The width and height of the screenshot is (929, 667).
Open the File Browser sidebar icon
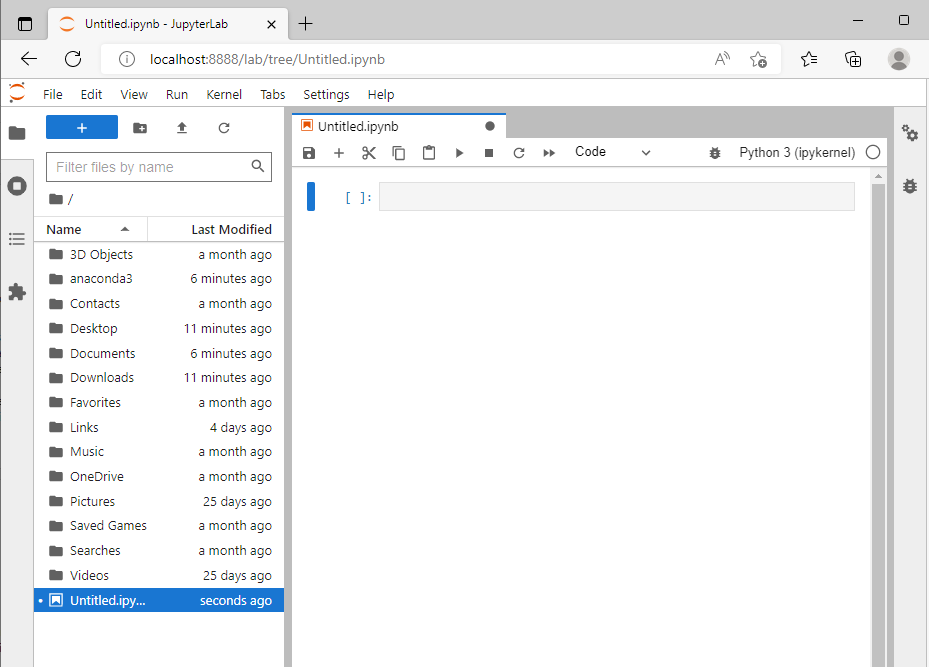click(17, 133)
